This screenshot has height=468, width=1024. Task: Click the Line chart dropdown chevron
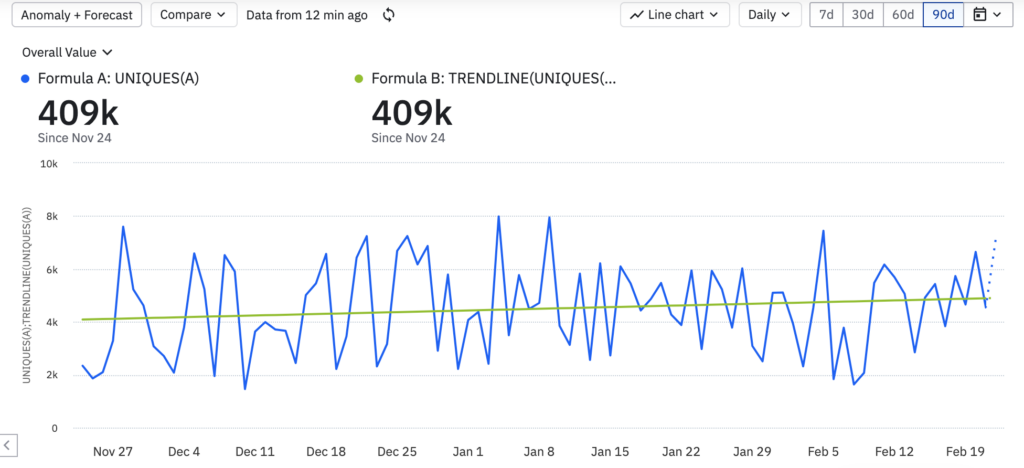coord(713,15)
